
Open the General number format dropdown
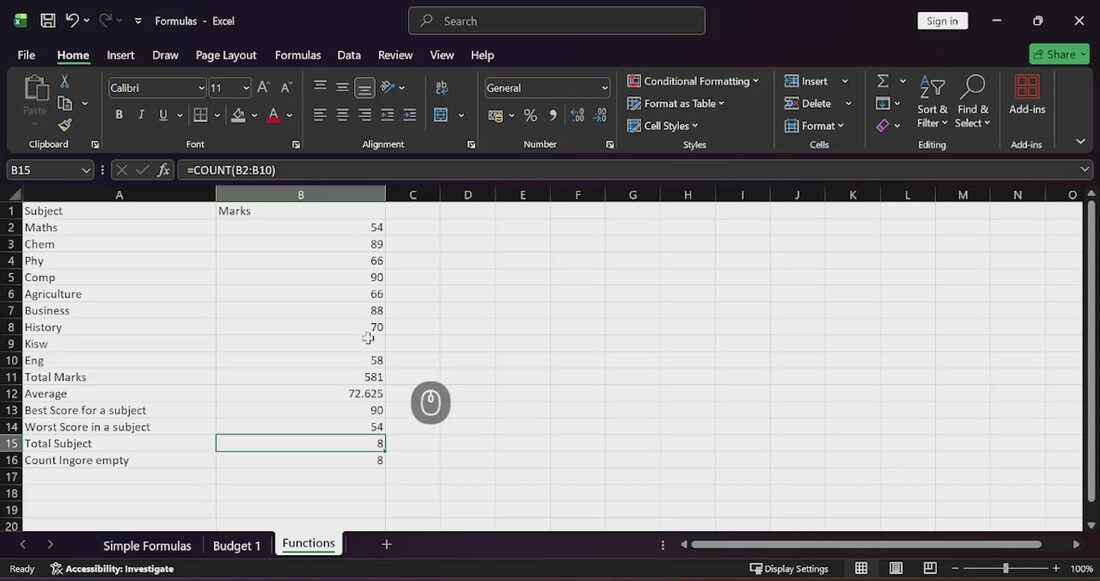[x=605, y=88]
